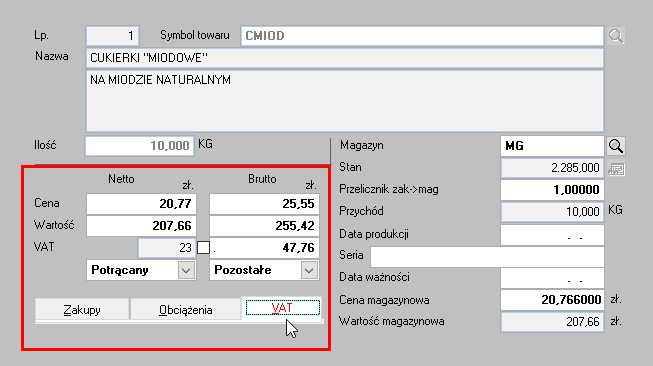Switch to the Zakupy tab
Image resolution: width=653 pixels, height=366 pixels.
[x=82, y=310]
